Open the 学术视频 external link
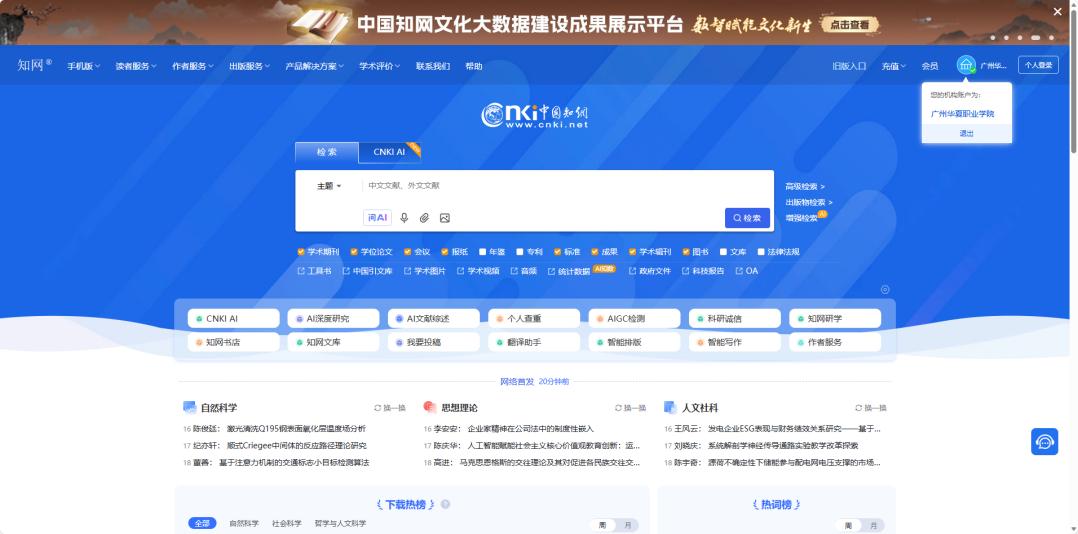Screen dimensions: 1078x534 coord(478,271)
